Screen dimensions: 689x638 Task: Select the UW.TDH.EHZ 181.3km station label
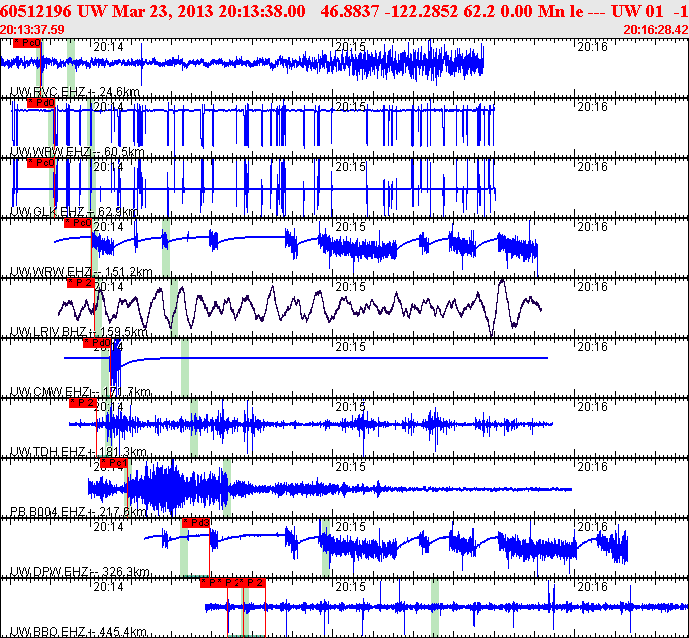[78, 452]
